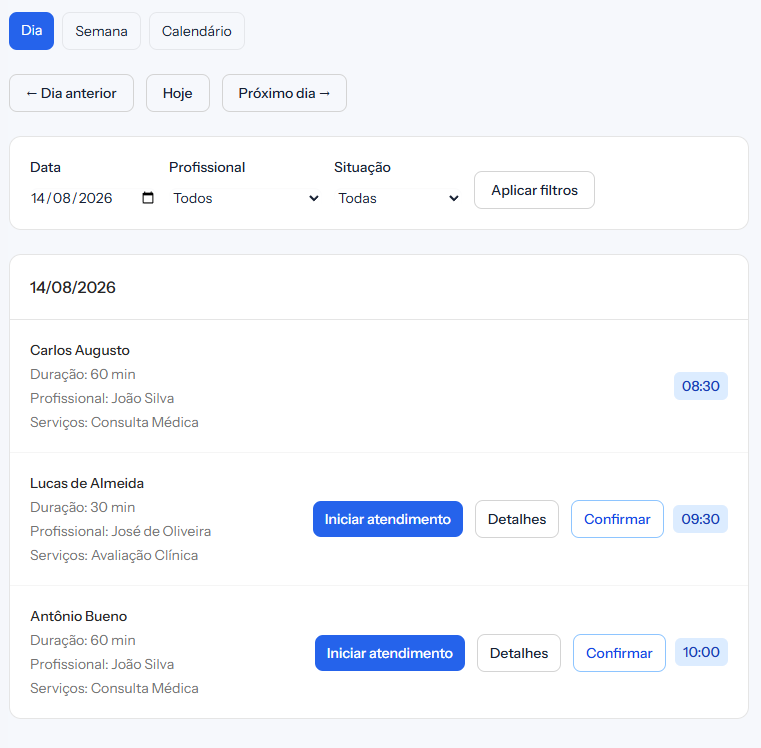Start atendimento for Antônio Bueno
761x748 pixels.
pyautogui.click(x=390, y=653)
